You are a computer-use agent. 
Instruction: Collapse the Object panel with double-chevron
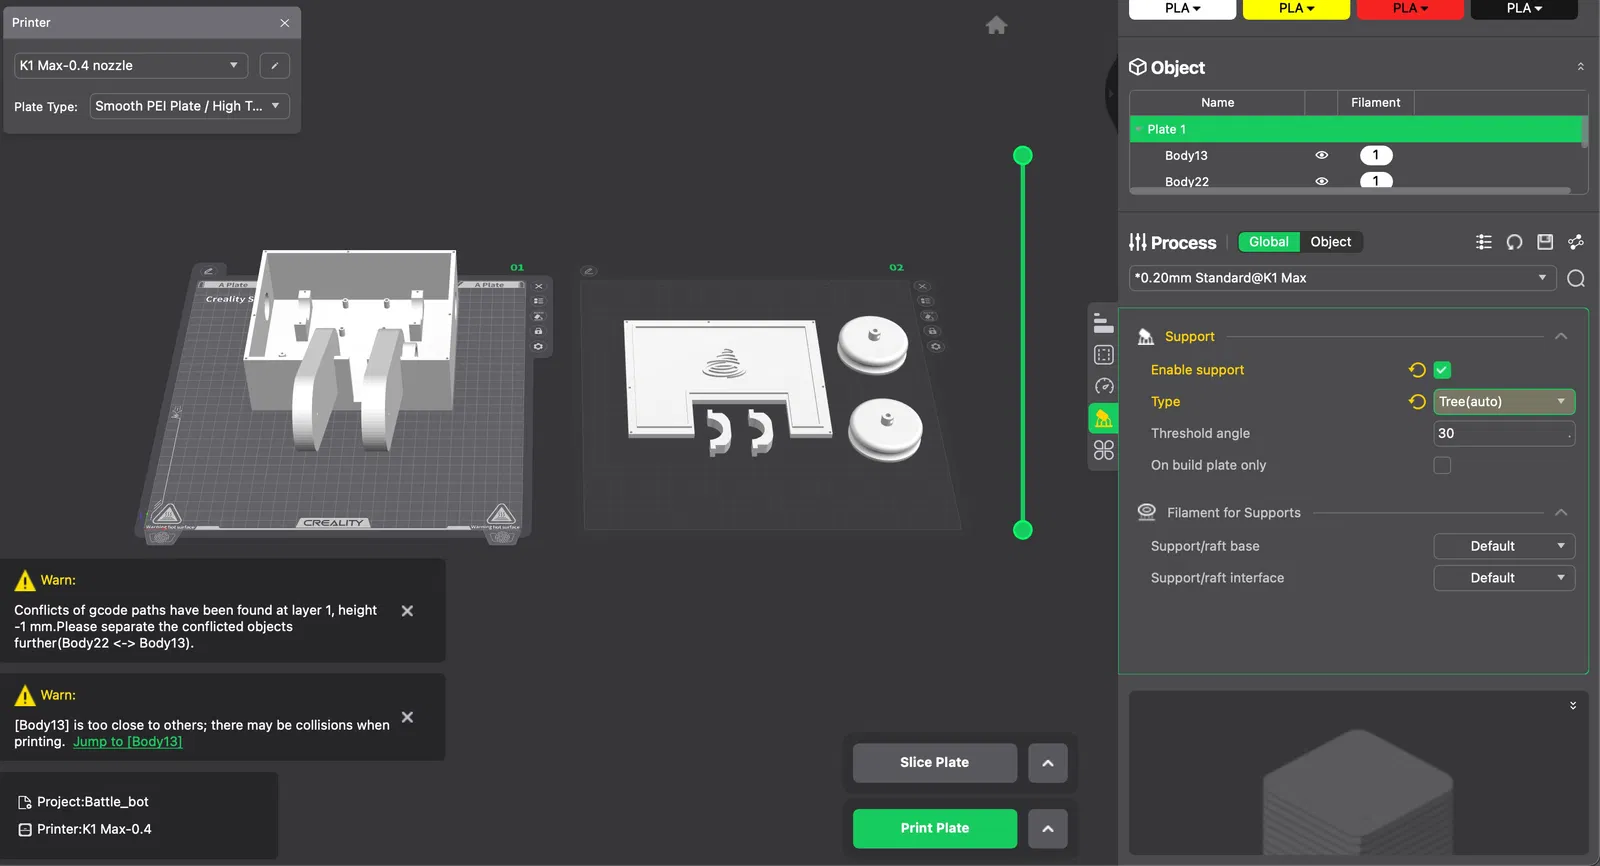(x=1580, y=67)
